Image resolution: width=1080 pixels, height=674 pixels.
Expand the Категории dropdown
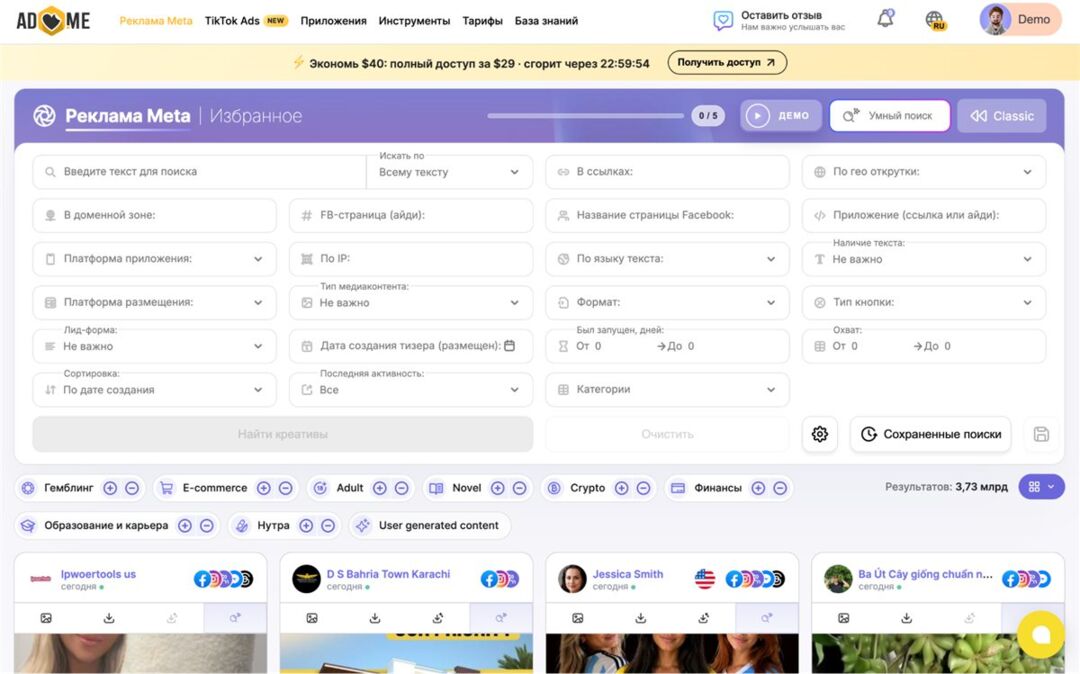tap(667, 390)
